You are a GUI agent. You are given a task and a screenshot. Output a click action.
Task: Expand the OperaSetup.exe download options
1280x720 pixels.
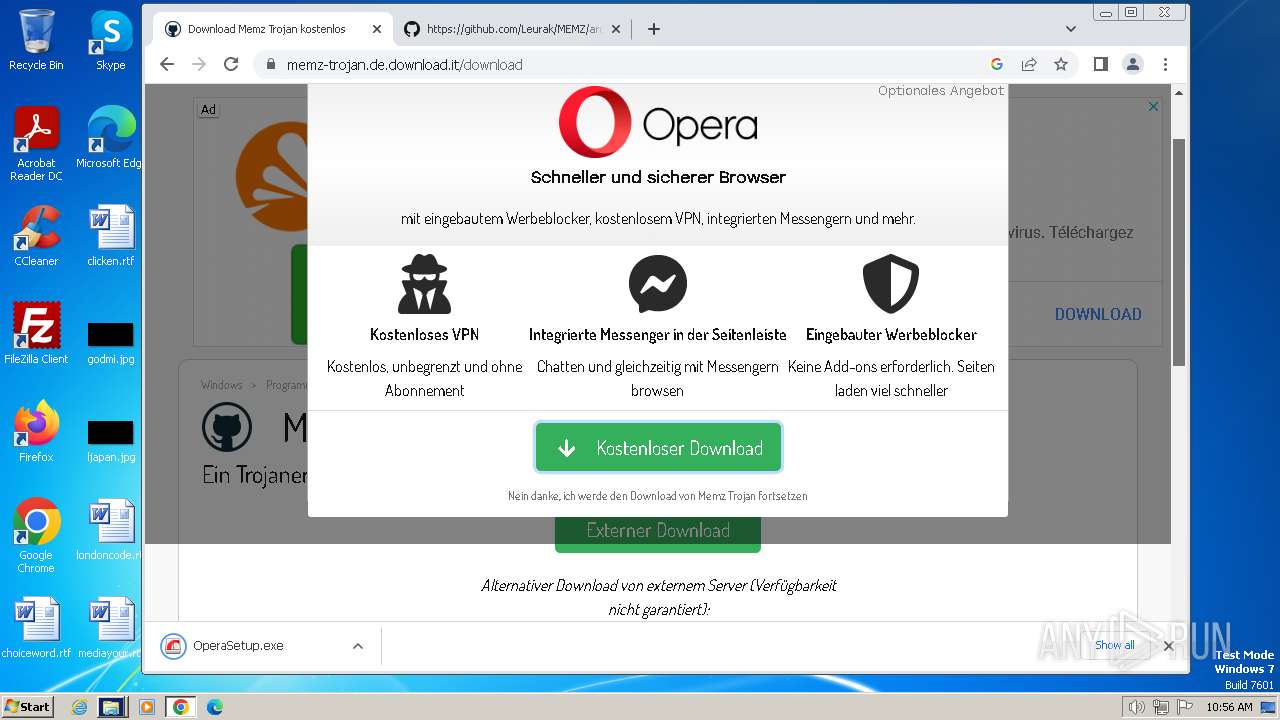pos(358,646)
